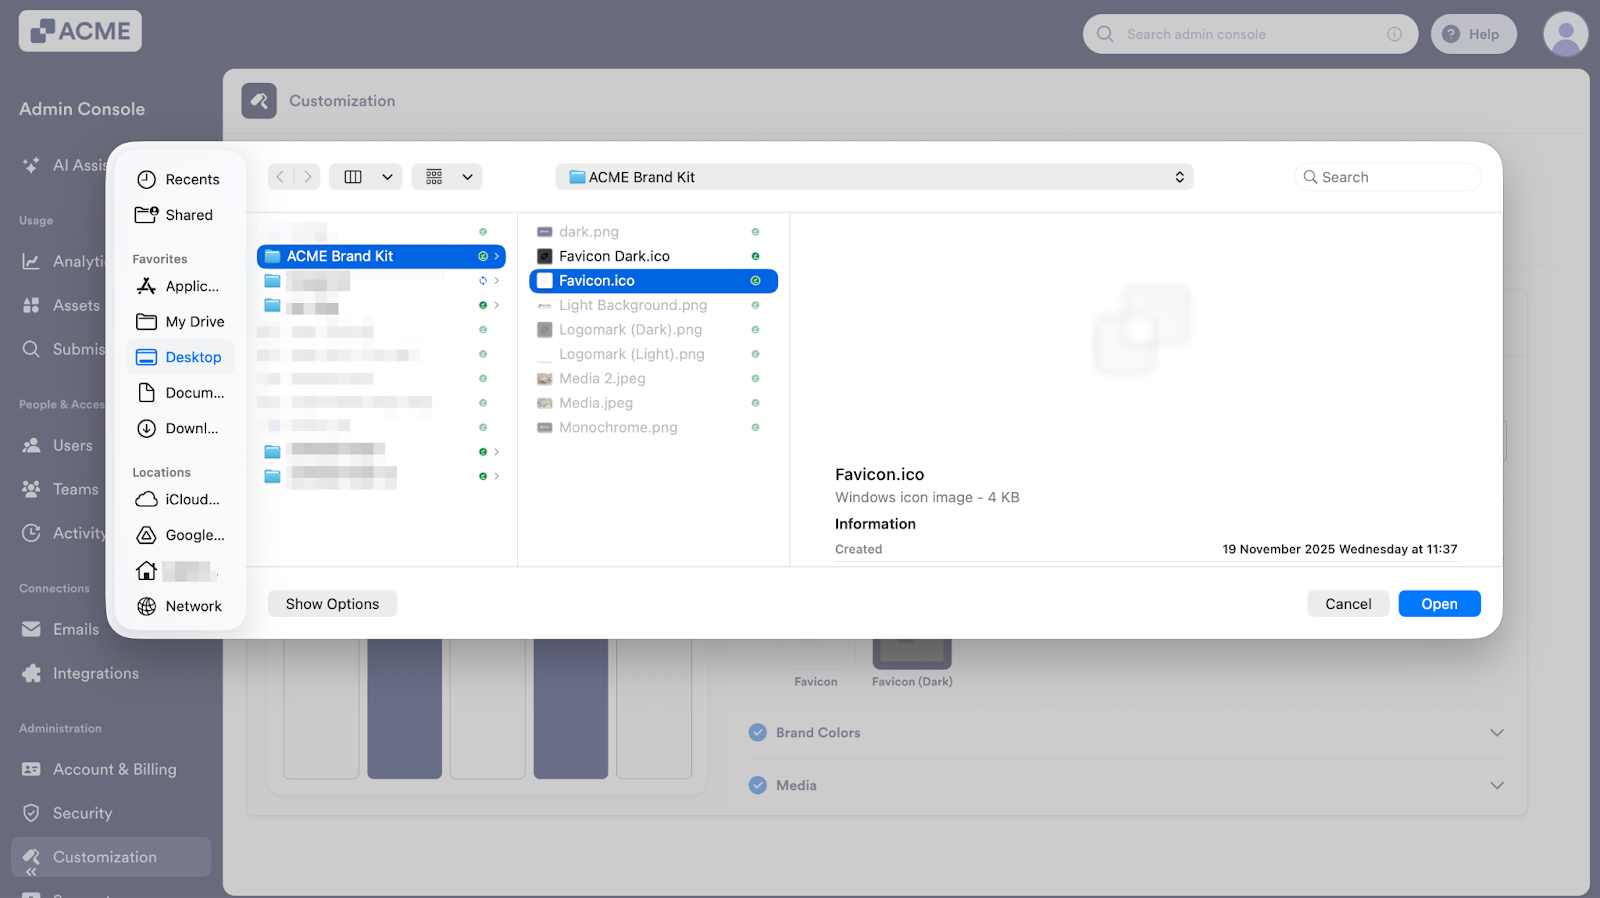Select the Favicon.ico file

pos(653,281)
